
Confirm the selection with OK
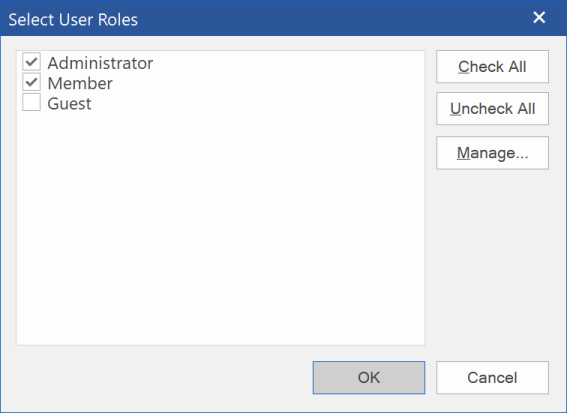click(x=369, y=377)
